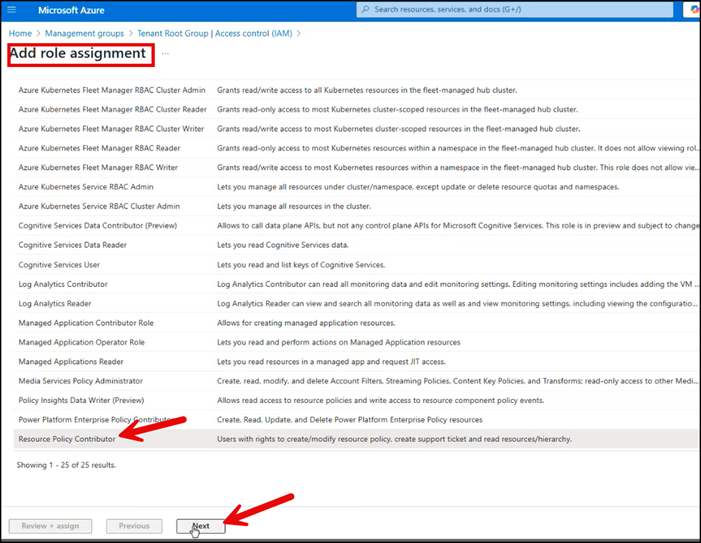This screenshot has width=701, height=543.
Task: Click description 'Lets you manage all resources in the cluster.'
Action: click(294, 206)
